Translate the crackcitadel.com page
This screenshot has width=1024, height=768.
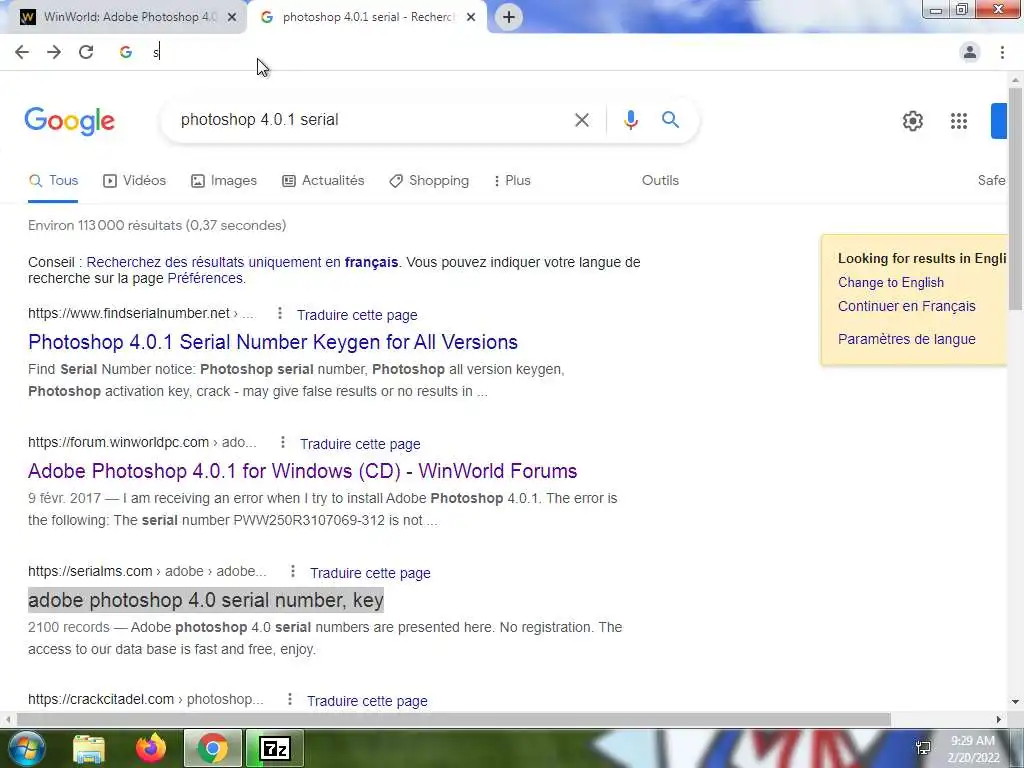368,701
